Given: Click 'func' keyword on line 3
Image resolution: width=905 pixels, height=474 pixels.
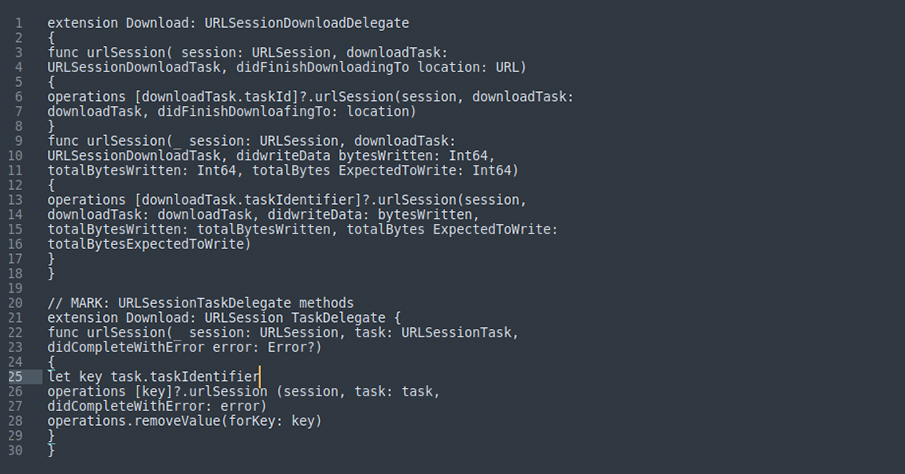Looking at the screenshot, I should pos(63,53).
